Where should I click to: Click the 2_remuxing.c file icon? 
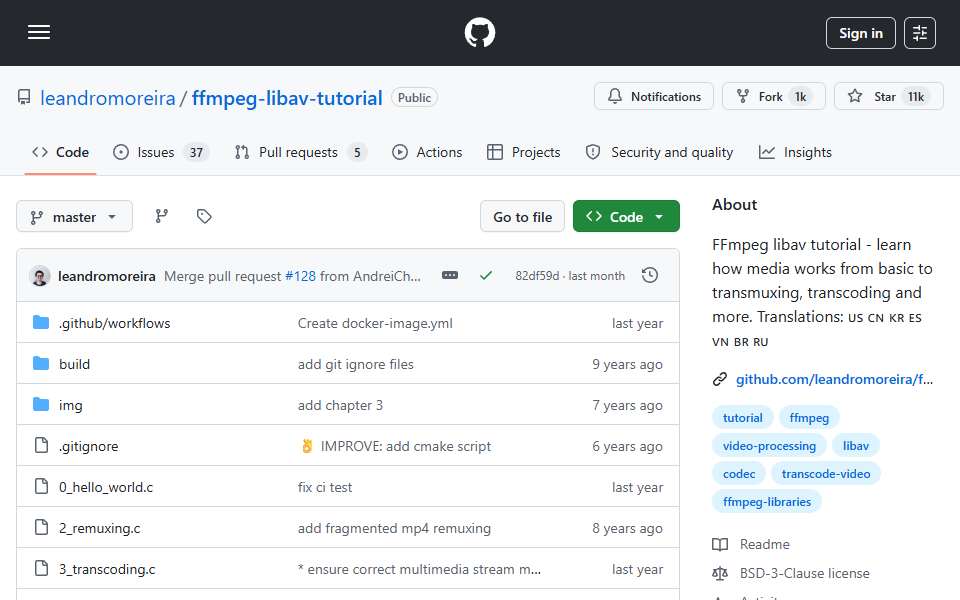coord(41,527)
